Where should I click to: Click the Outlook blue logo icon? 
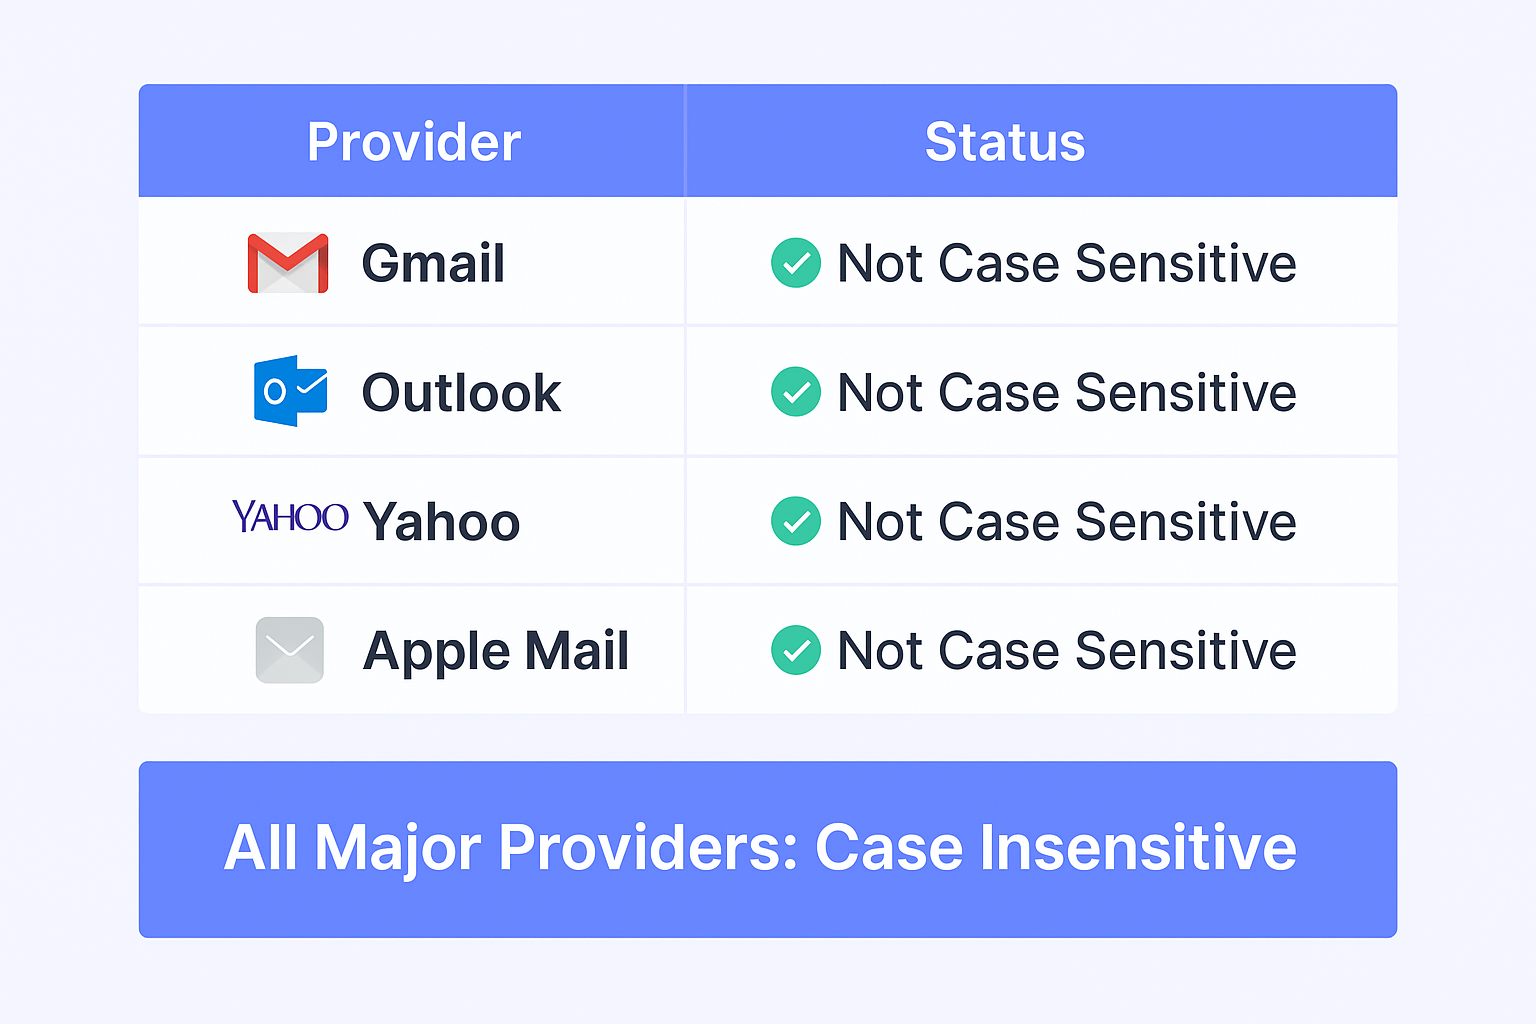(x=290, y=391)
